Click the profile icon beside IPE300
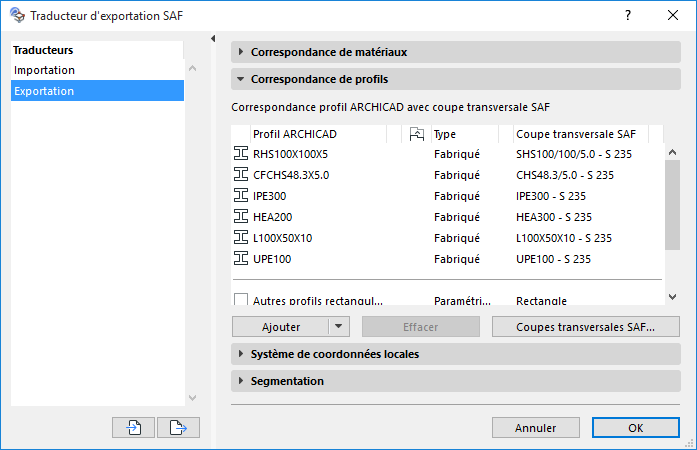 pos(241,195)
